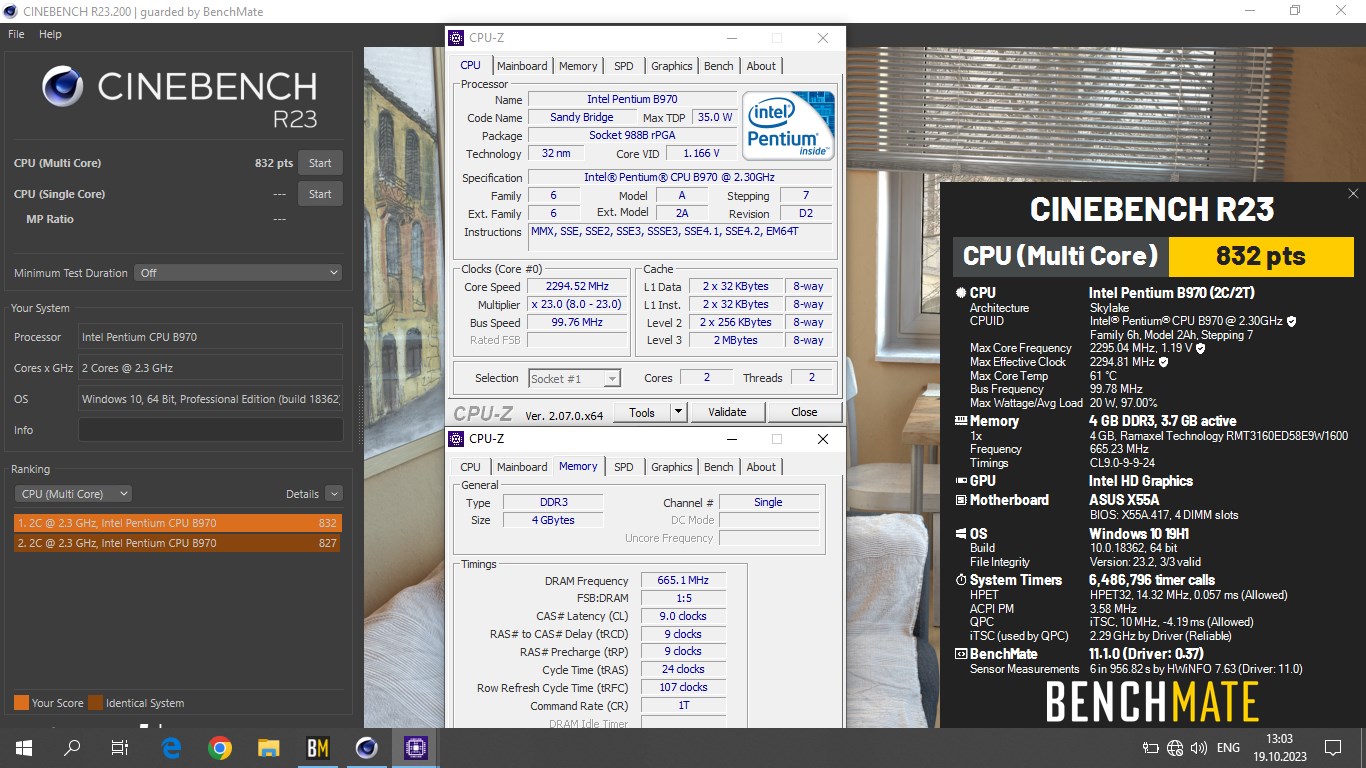Start the CPU Single Core test
Viewport: 1366px width, 768px height.
coord(320,194)
